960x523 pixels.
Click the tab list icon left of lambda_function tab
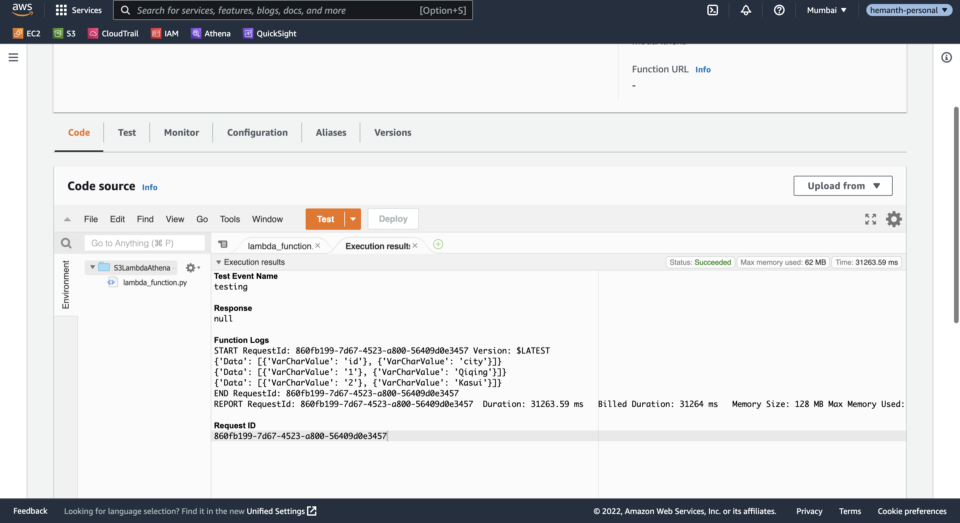(223, 244)
